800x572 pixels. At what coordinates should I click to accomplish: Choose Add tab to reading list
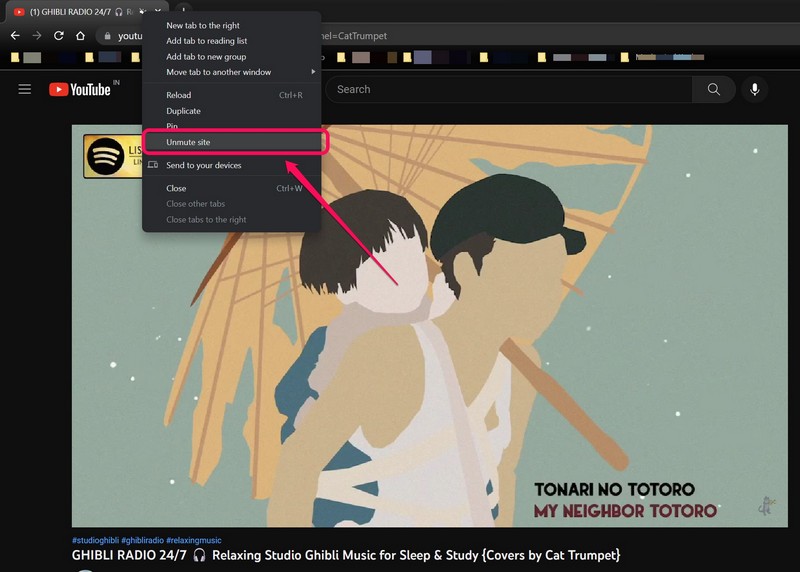pyautogui.click(x=206, y=41)
